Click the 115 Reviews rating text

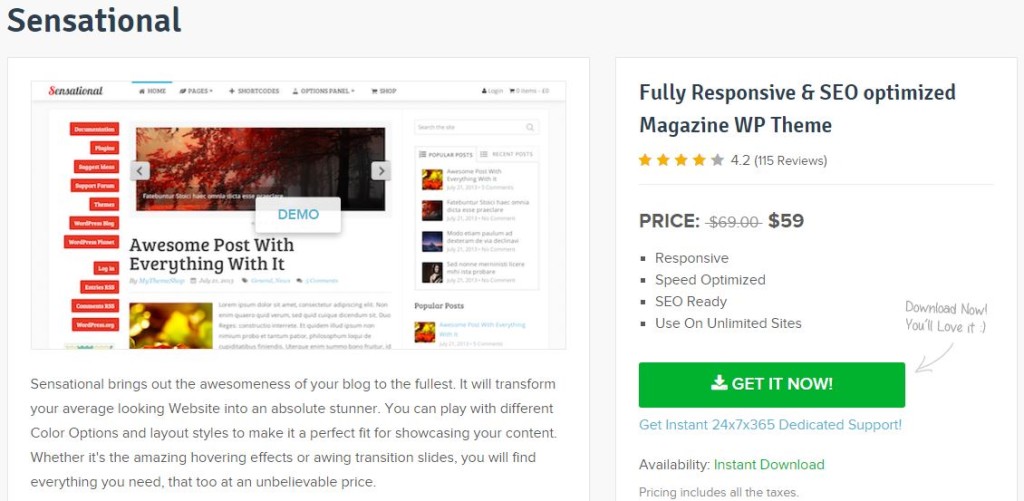coord(790,160)
